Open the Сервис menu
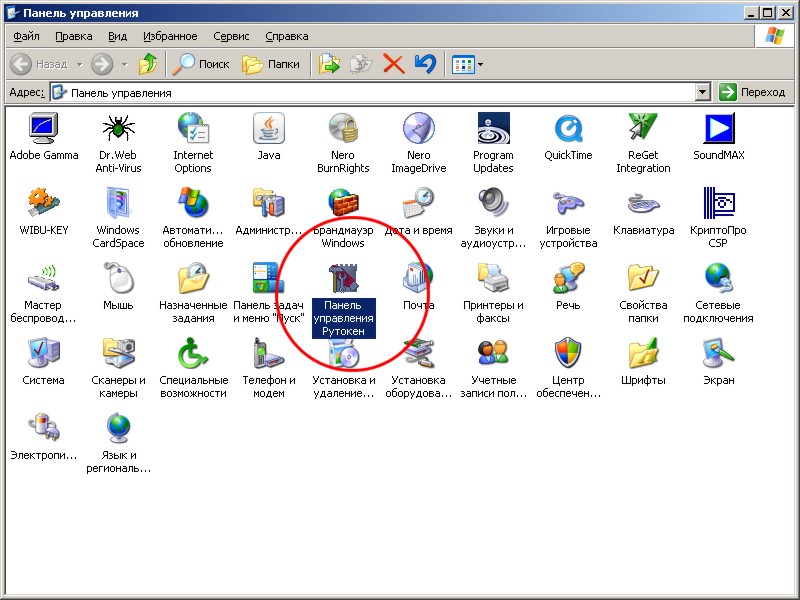The image size is (800, 600). (231, 36)
